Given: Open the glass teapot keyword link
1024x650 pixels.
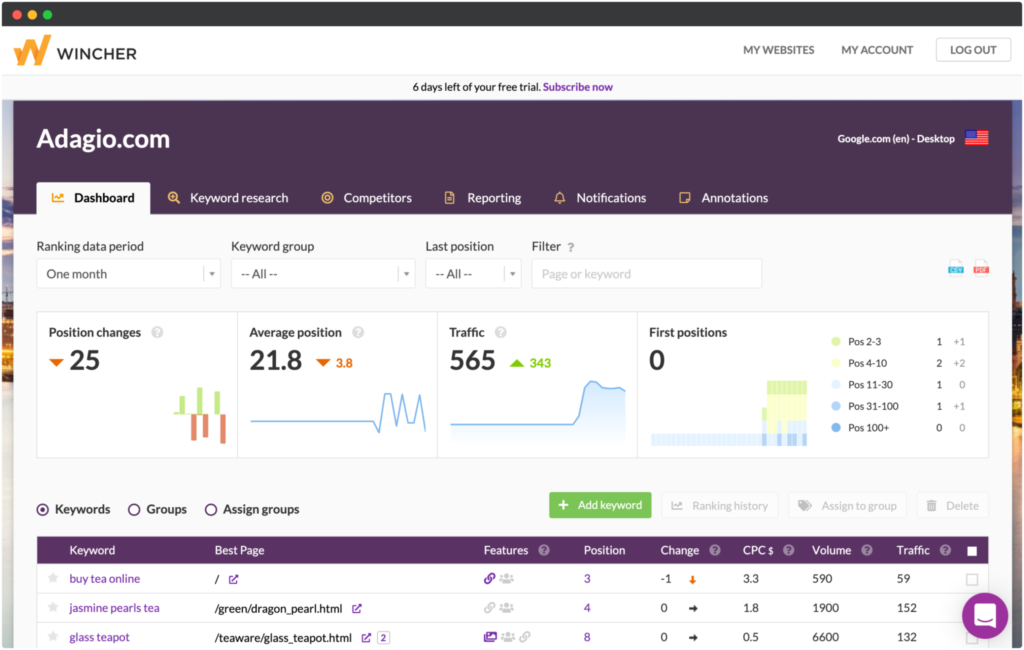Looking at the screenshot, I should (x=99, y=637).
